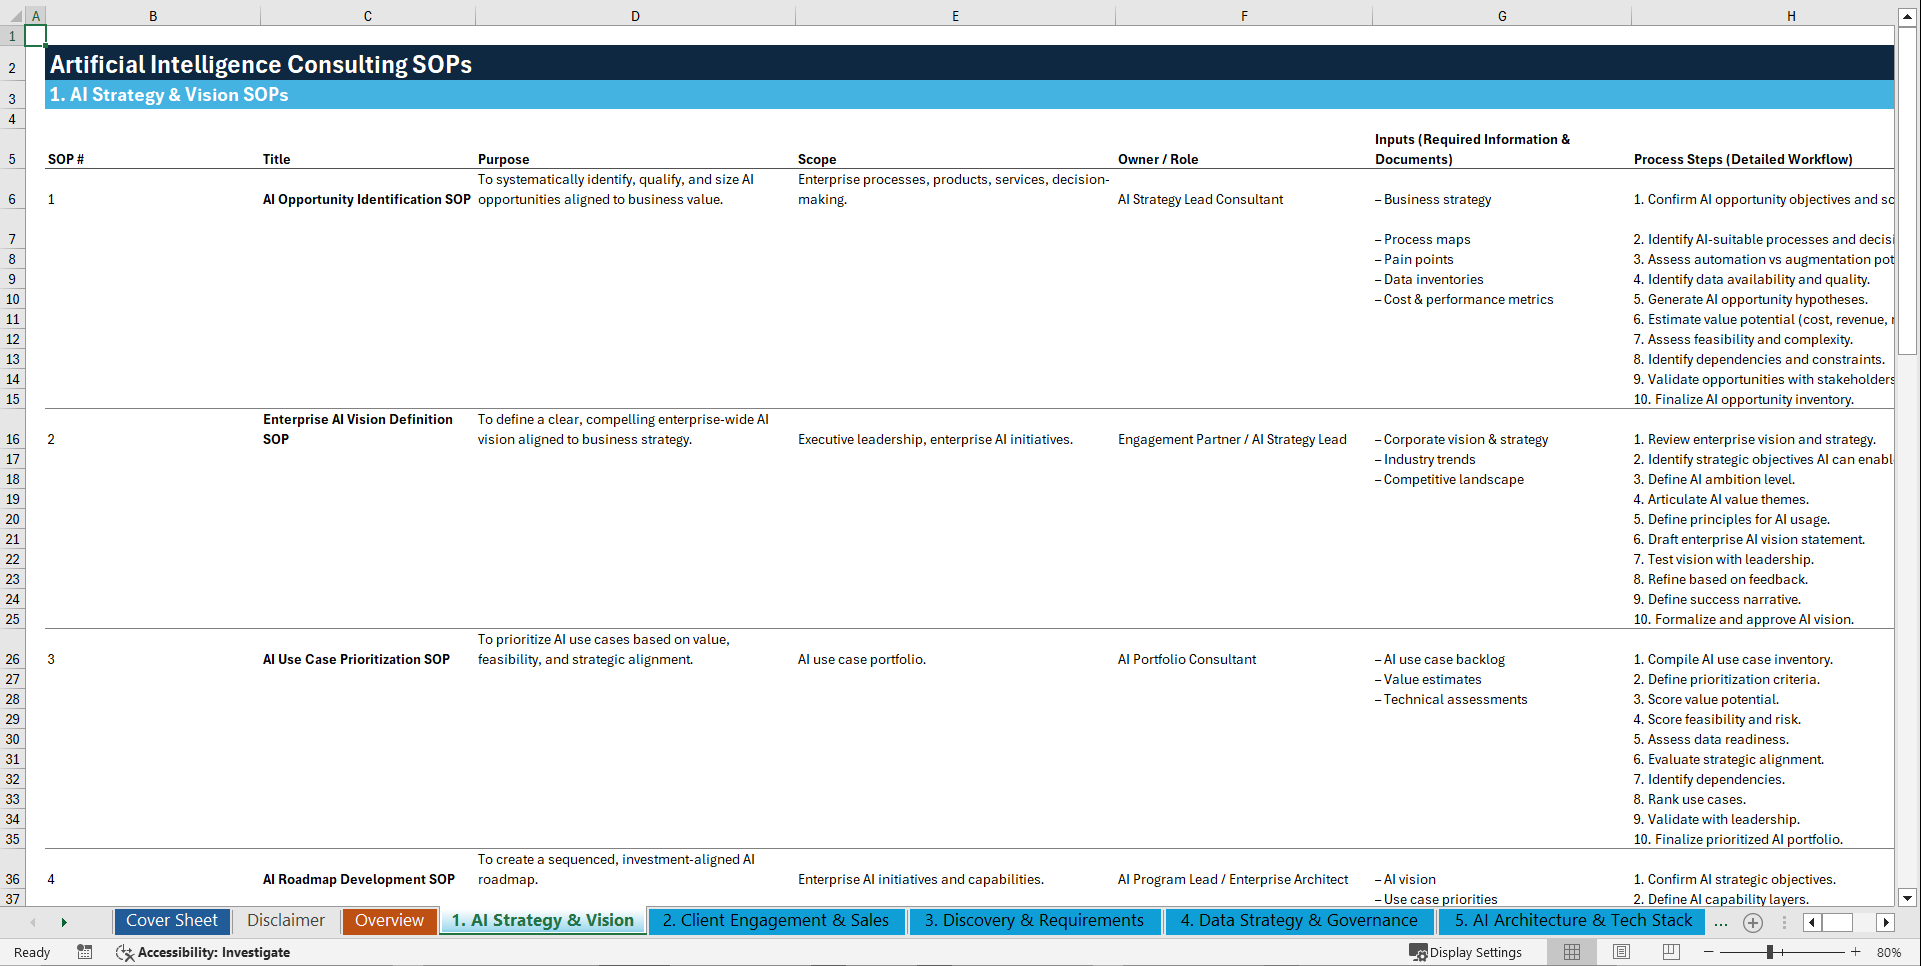Zoom in using the plus icon

point(1855,952)
